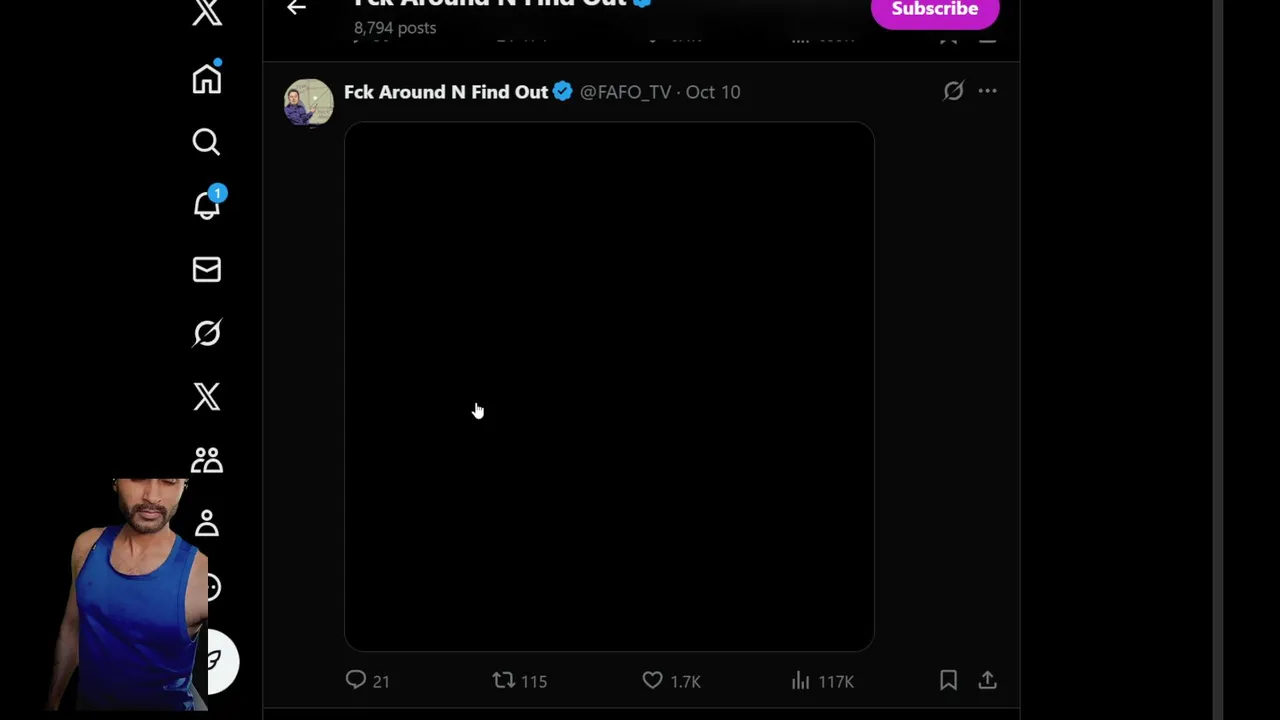Go back with the header arrow
Screen dimensions: 1280x720
coord(296,8)
